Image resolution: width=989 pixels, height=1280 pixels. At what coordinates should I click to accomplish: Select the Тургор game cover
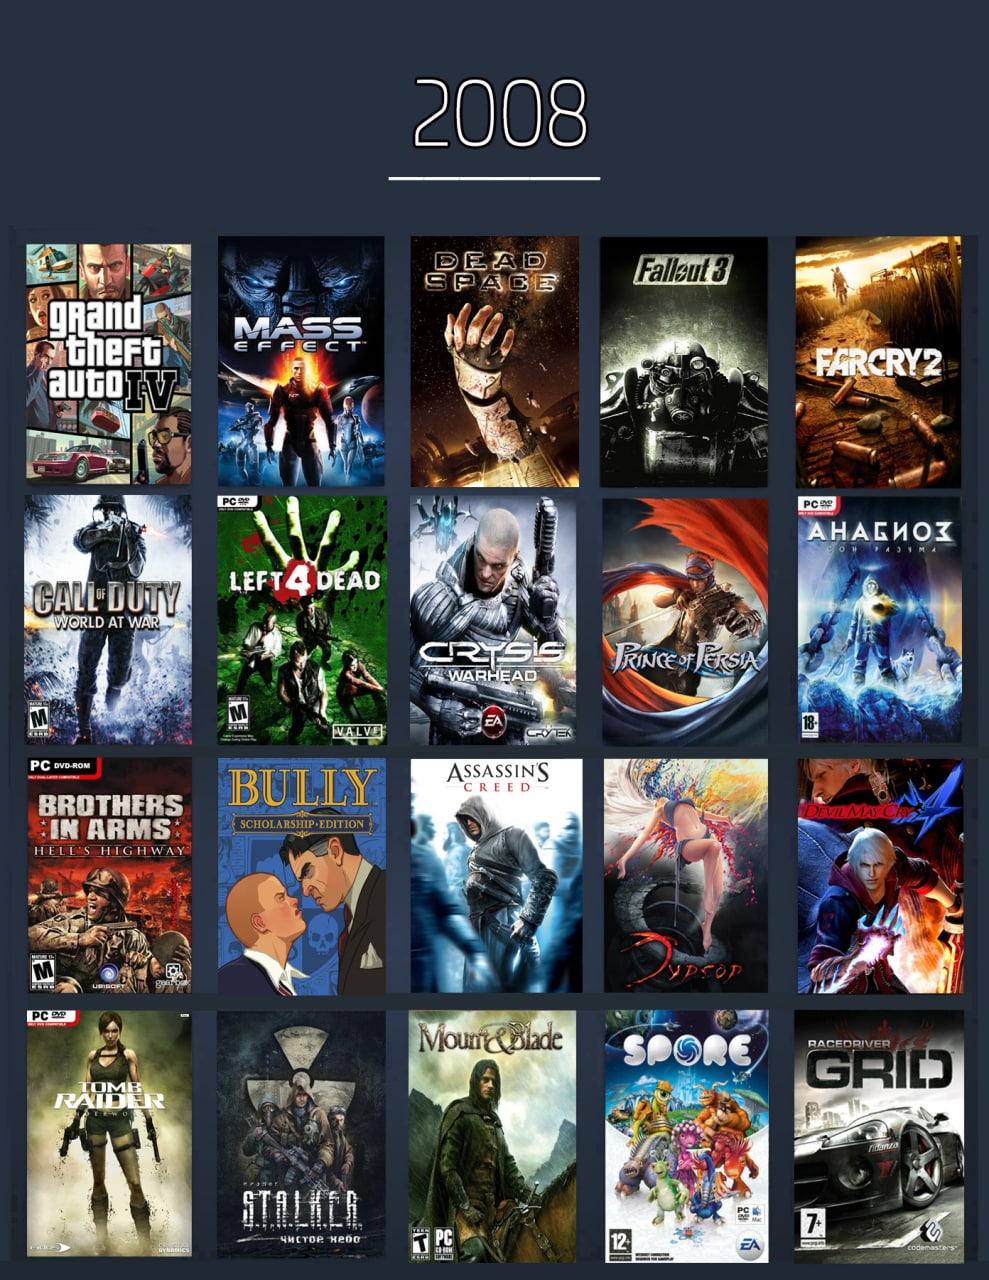pos(686,875)
